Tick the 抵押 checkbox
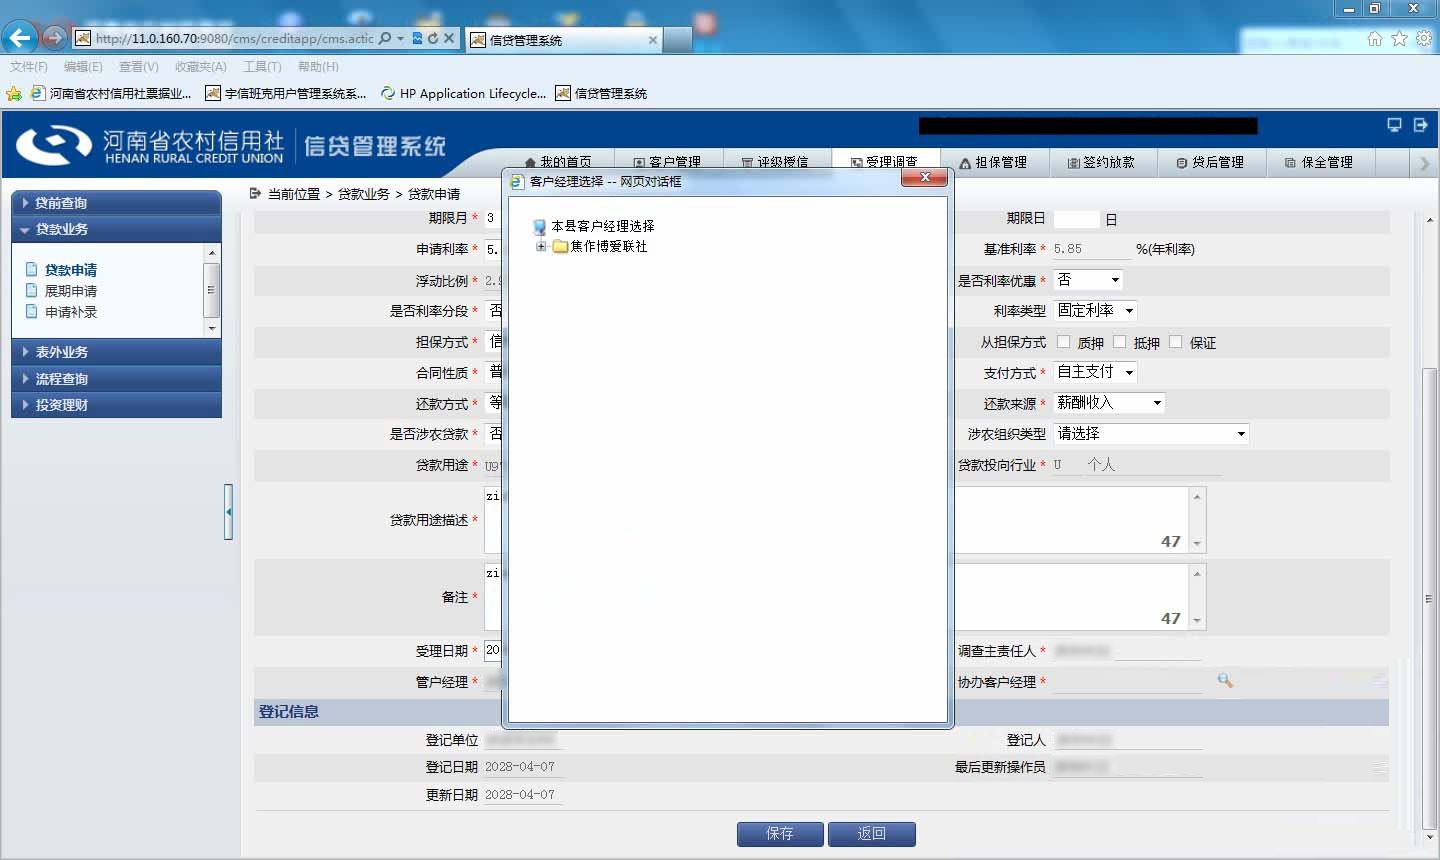 pos(1120,342)
